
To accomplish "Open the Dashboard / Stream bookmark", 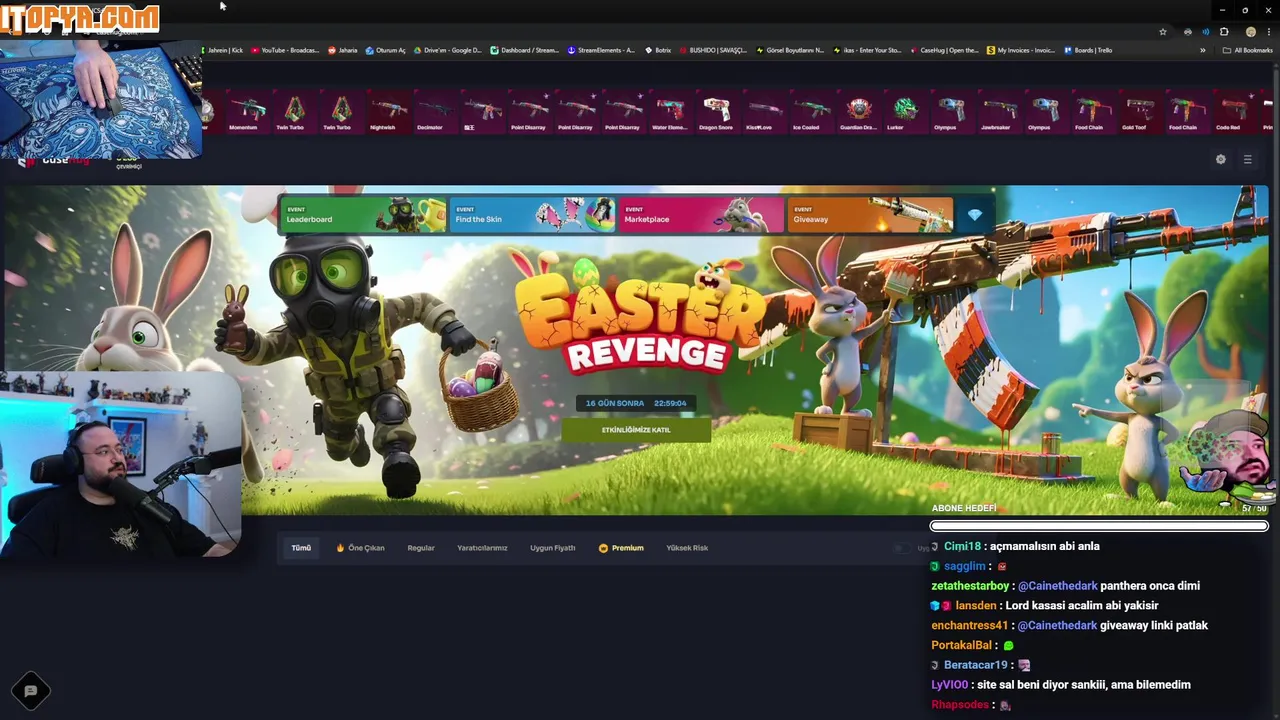I will coord(525,50).
